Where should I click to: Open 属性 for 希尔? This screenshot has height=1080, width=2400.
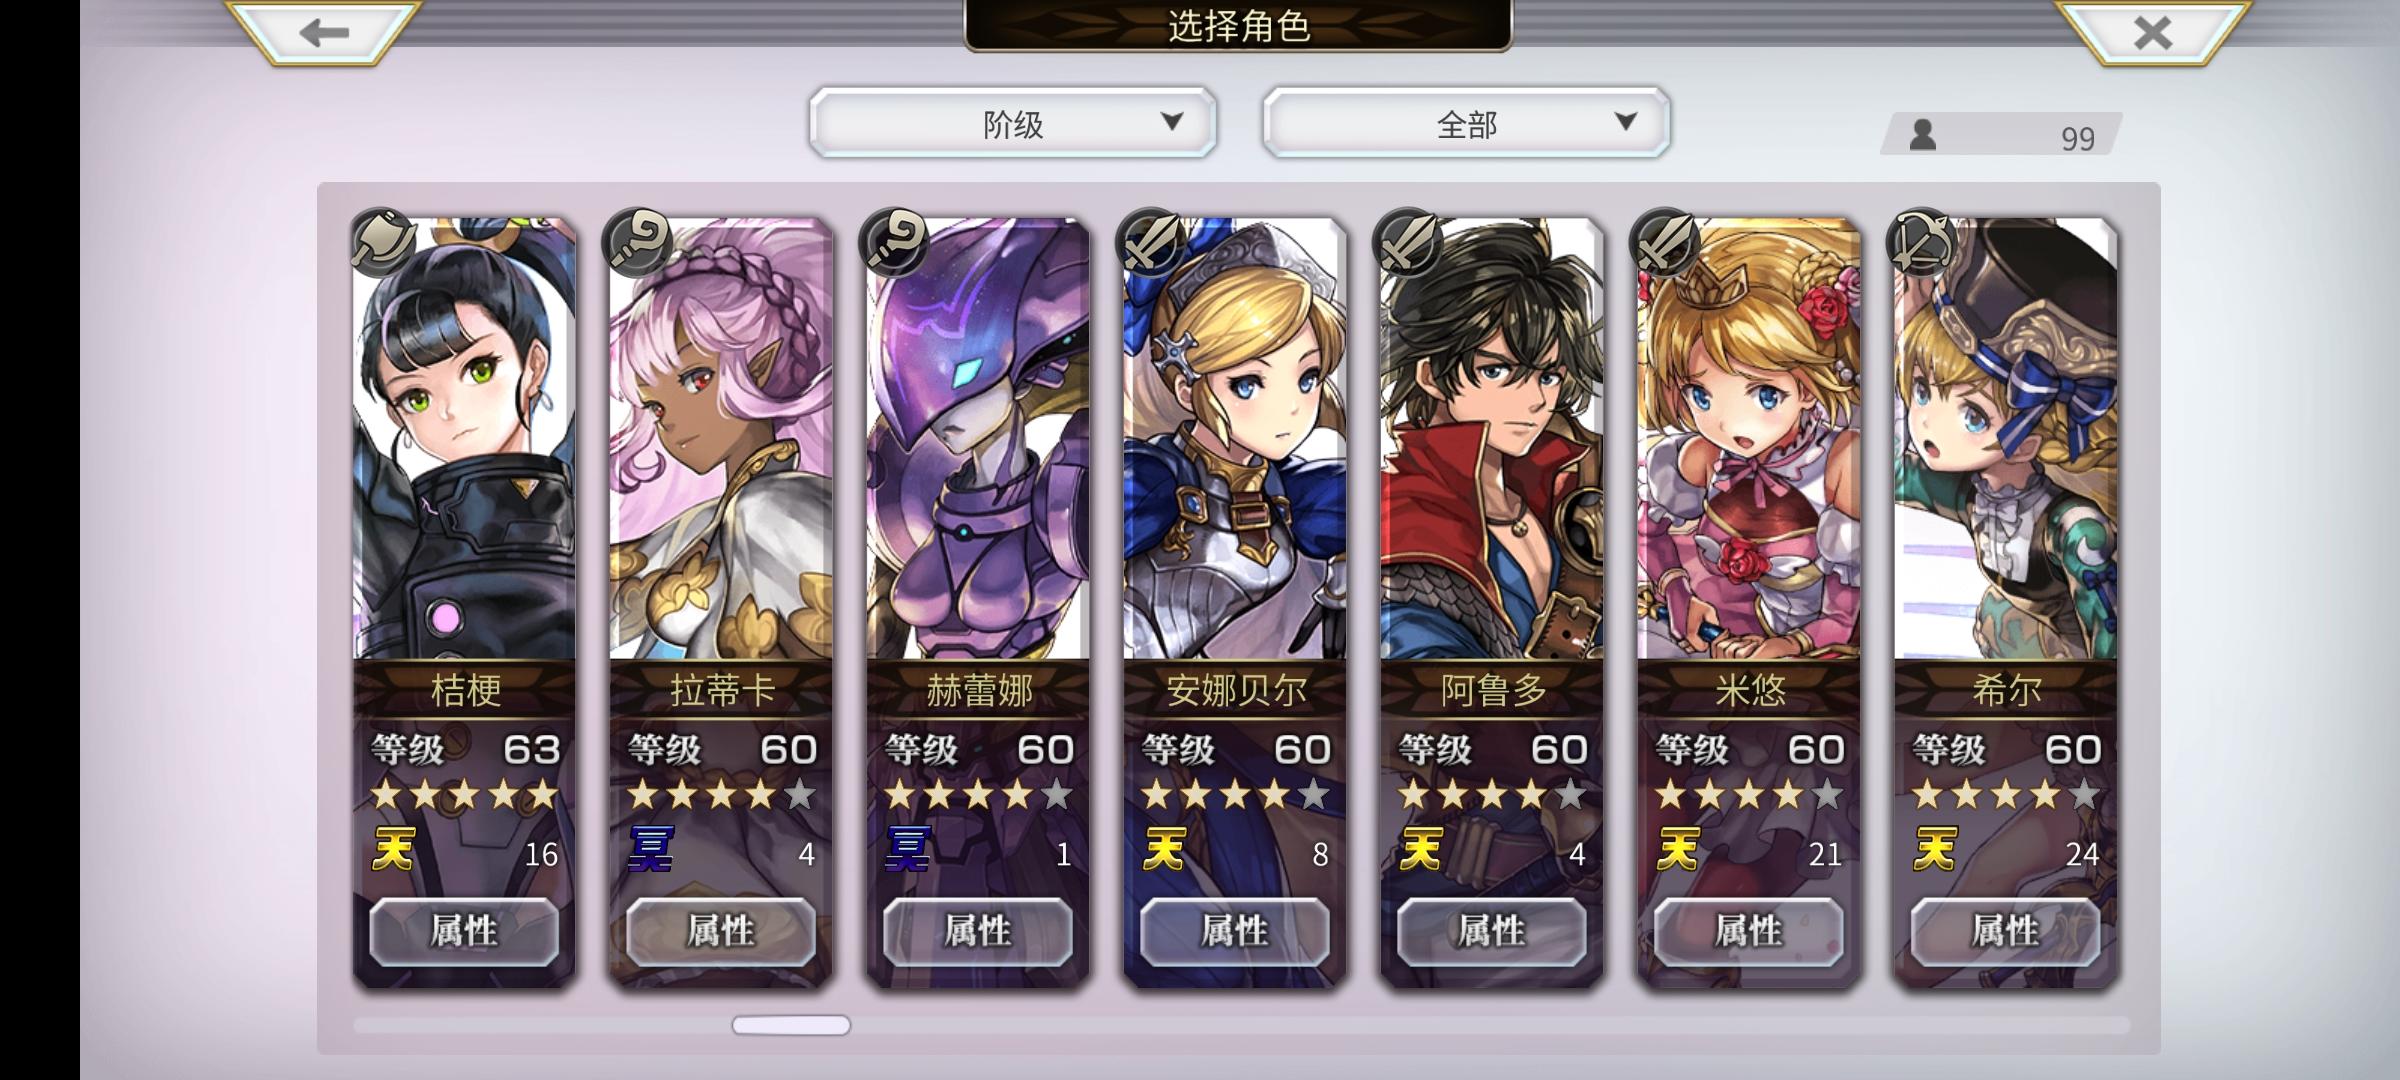tap(2006, 931)
